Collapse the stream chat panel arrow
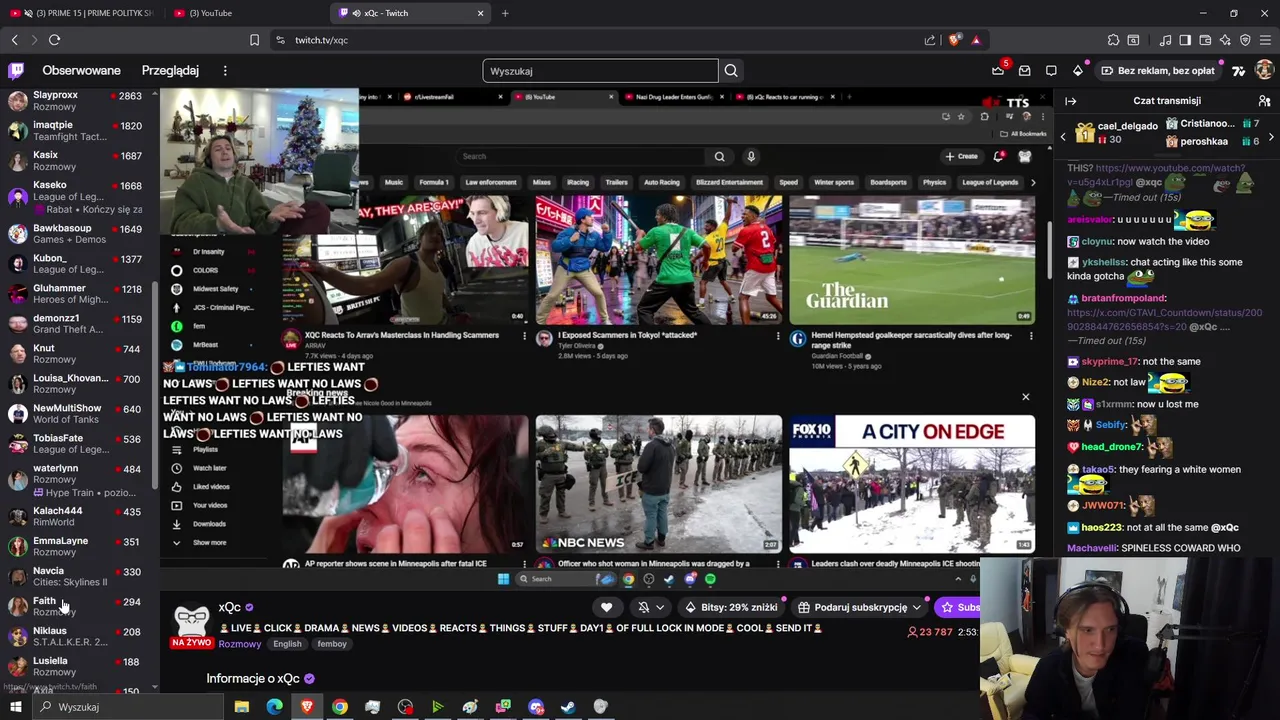 point(1070,101)
